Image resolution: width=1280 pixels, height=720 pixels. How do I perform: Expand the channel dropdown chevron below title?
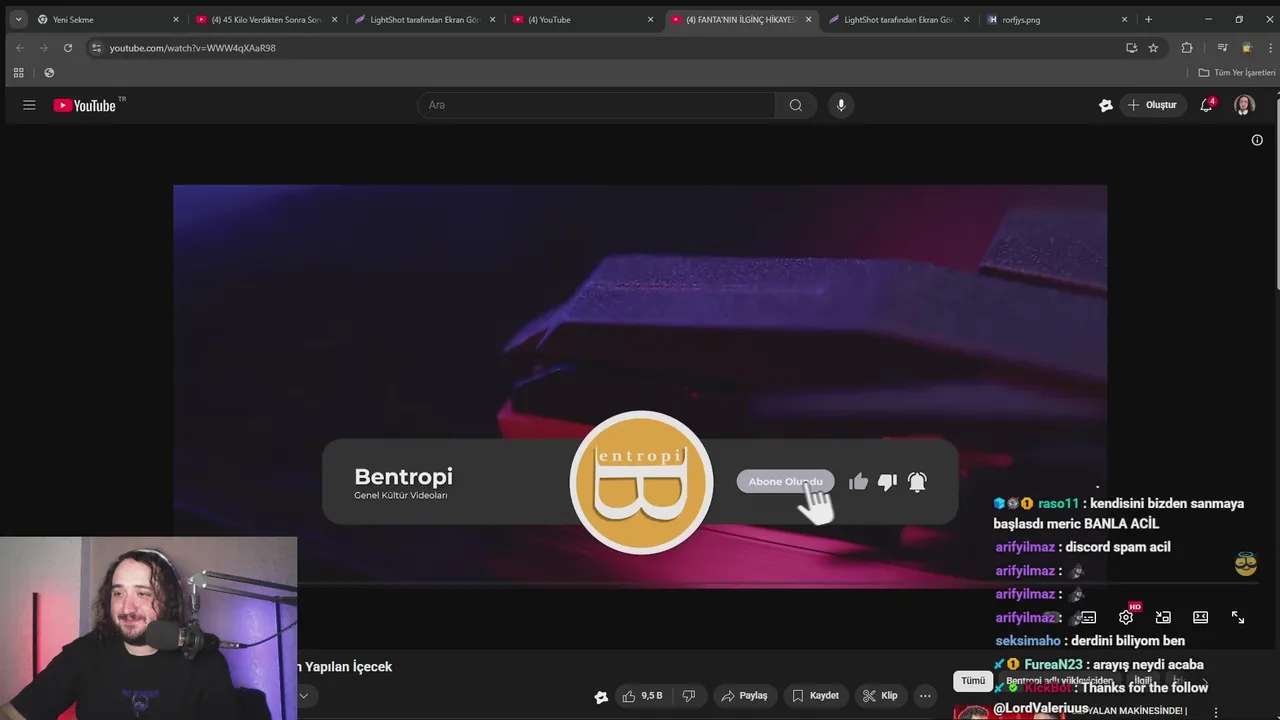[303, 696]
